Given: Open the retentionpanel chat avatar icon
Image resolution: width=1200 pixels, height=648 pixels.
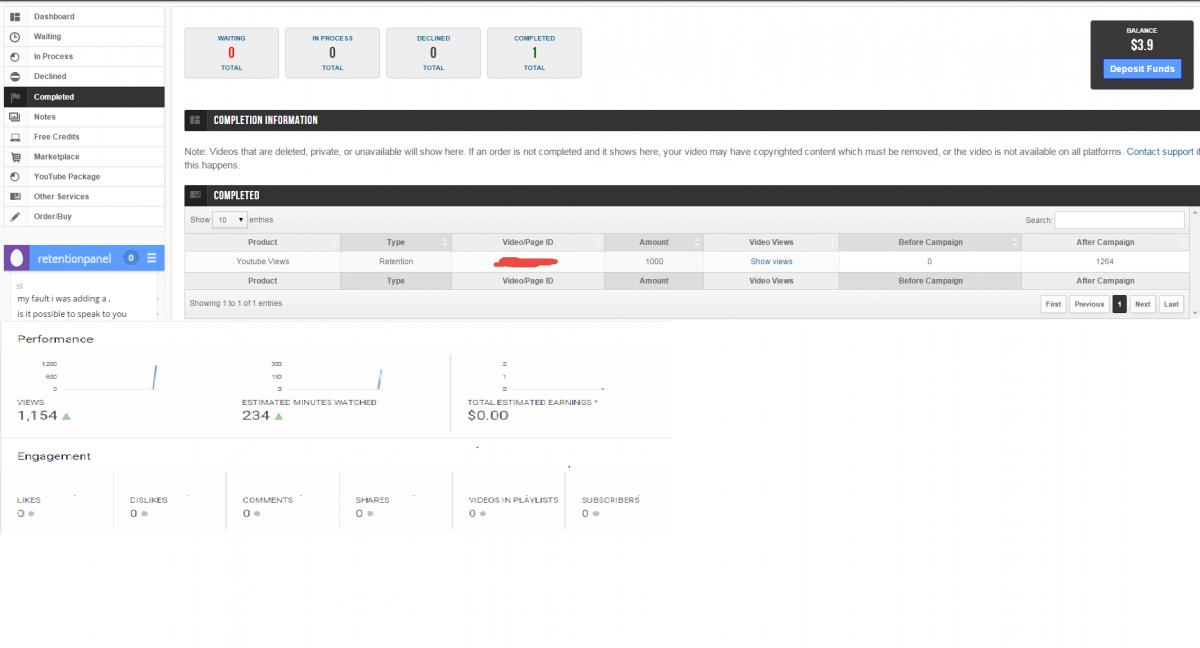Looking at the screenshot, I should (16, 258).
